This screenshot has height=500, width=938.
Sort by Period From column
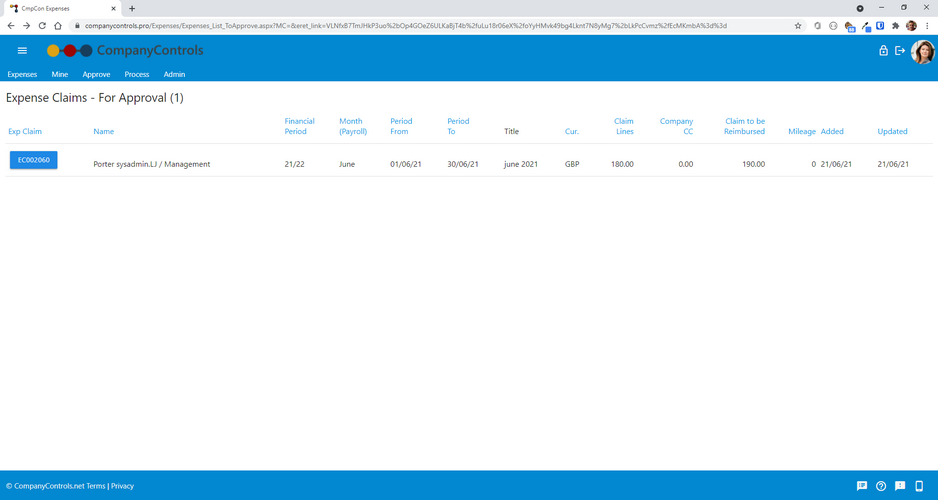[401, 126]
